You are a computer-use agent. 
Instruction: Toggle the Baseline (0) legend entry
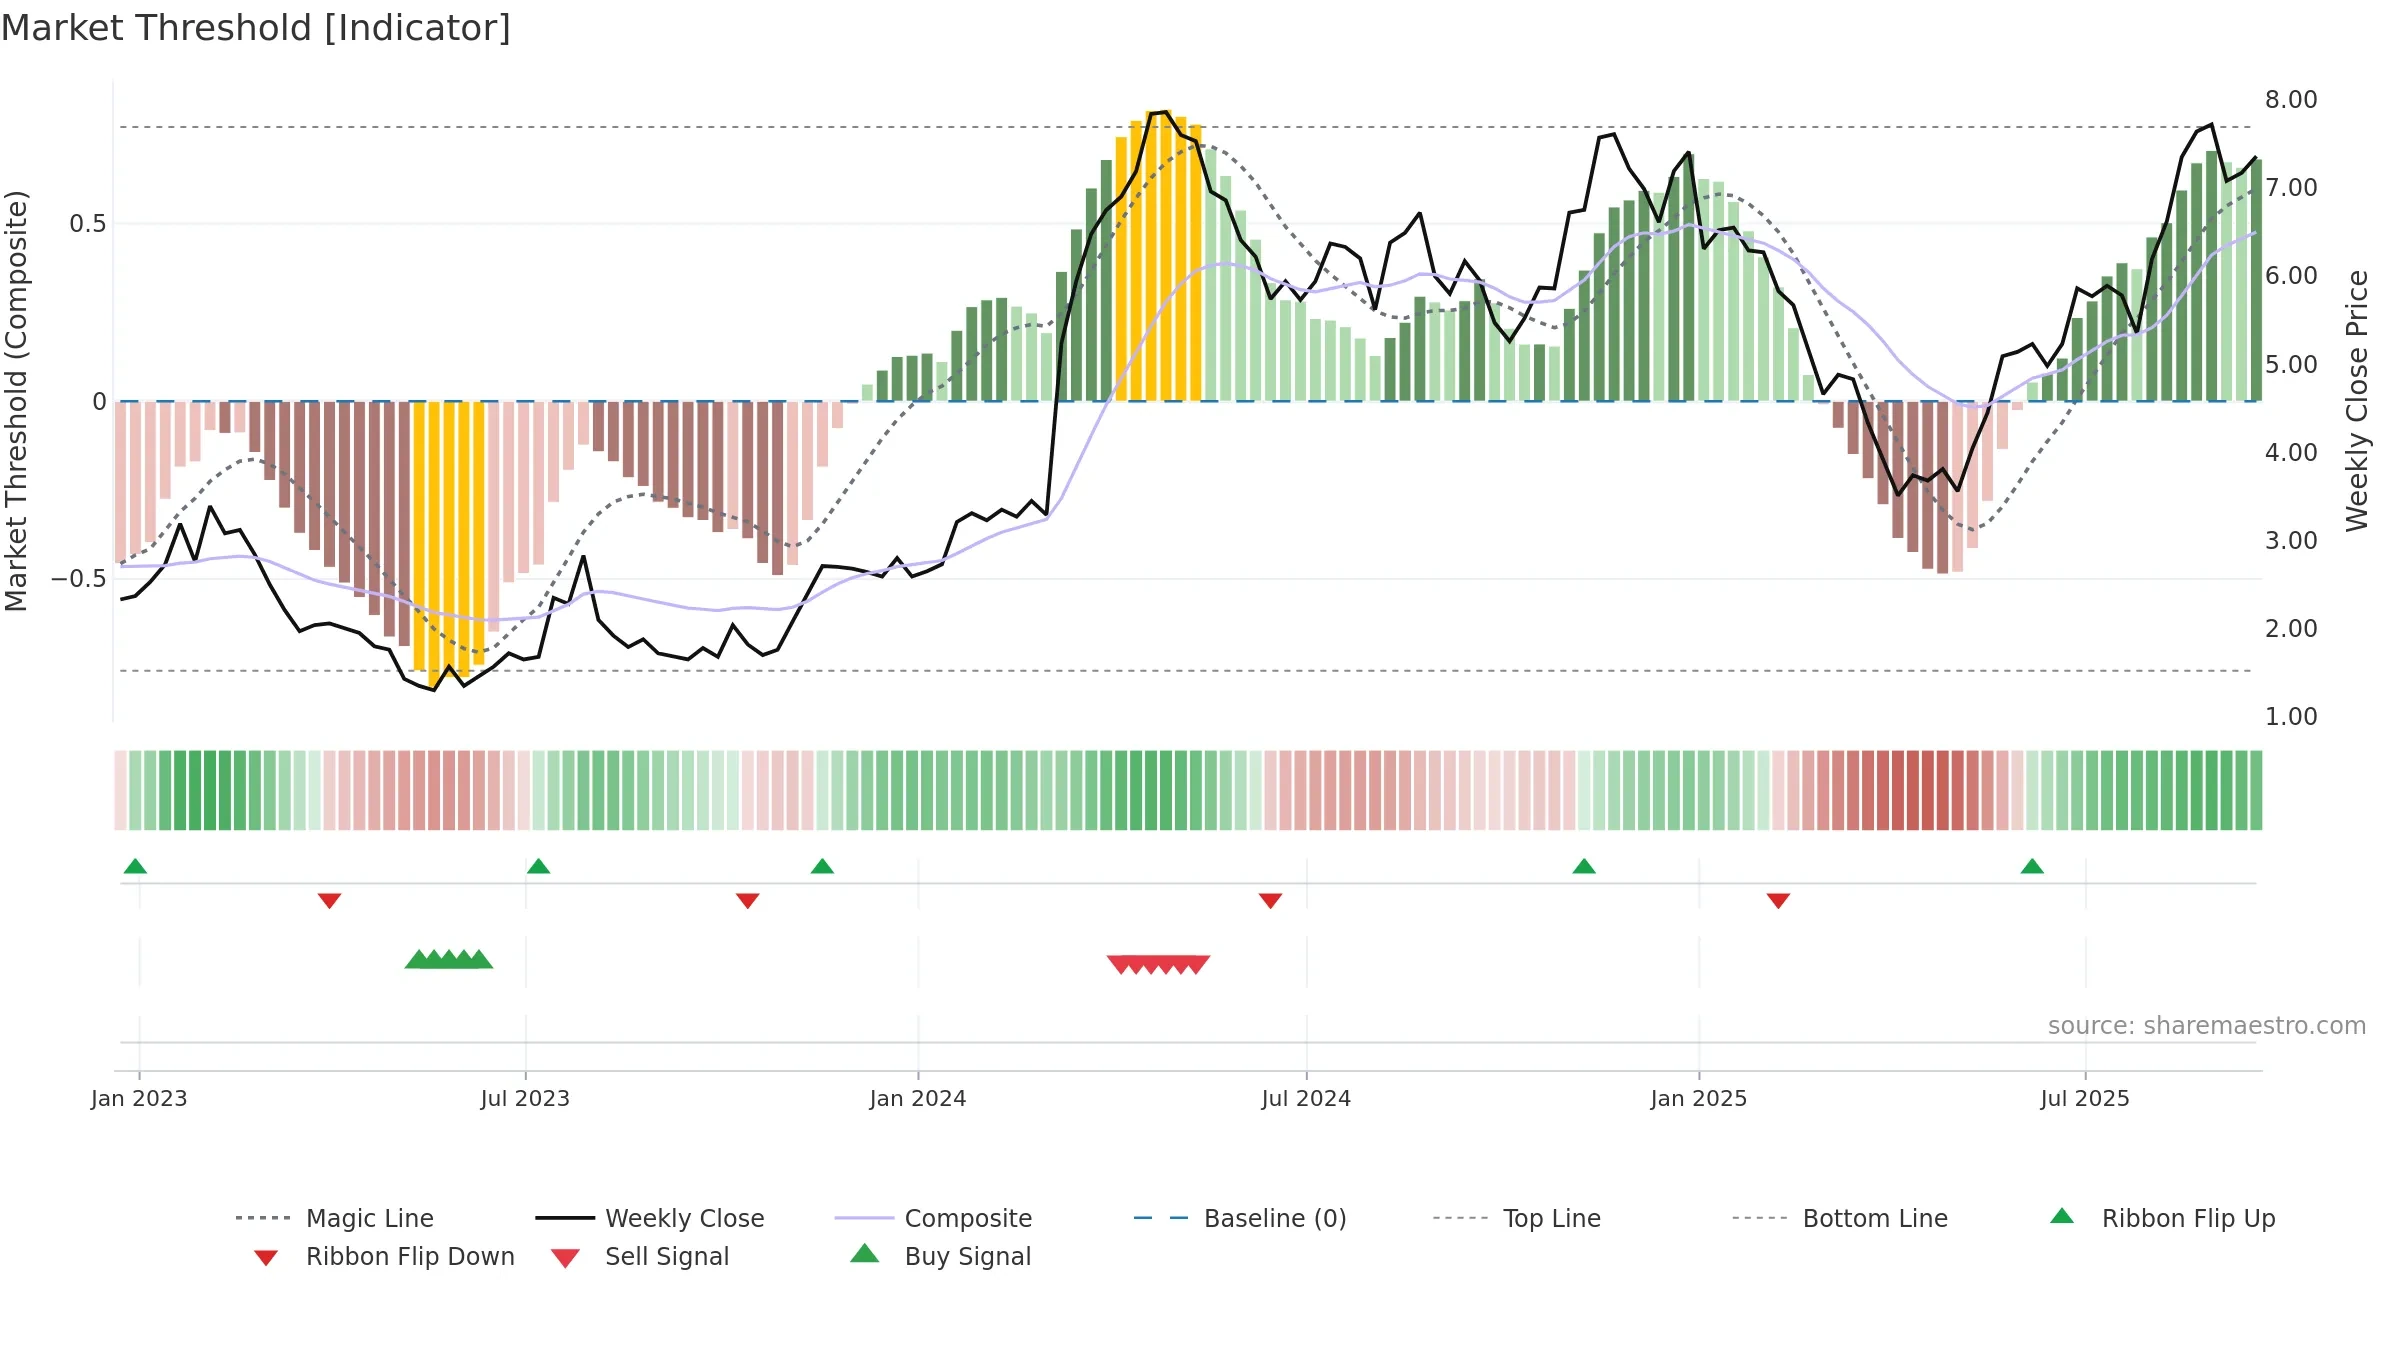pos(1240,1218)
